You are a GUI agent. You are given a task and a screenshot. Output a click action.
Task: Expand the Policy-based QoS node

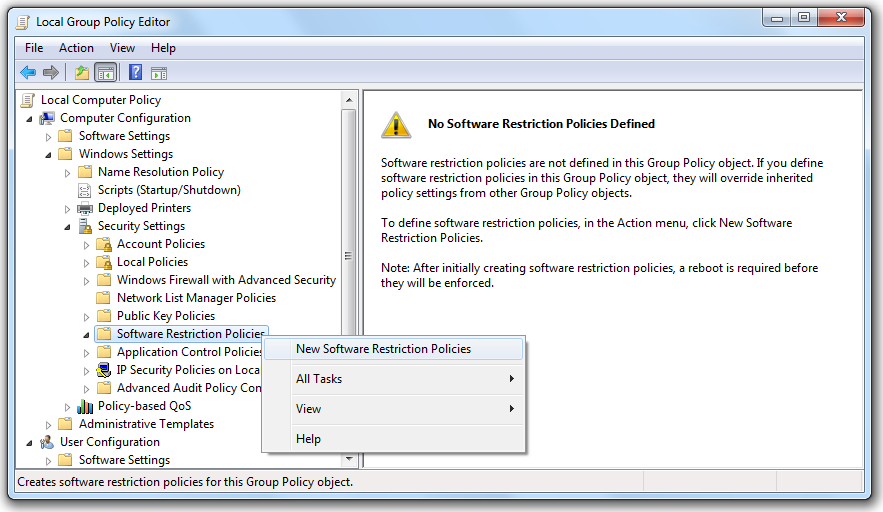point(68,407)
